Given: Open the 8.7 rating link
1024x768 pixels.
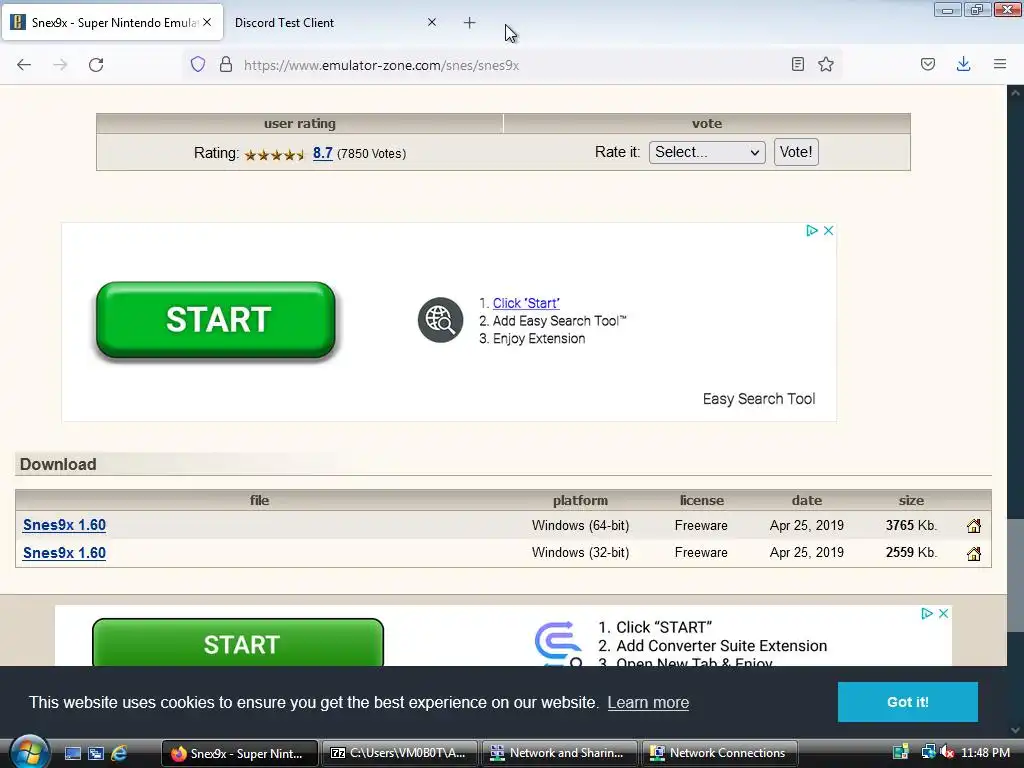Looking at the screenshot, I should click(x=323, y=153).
